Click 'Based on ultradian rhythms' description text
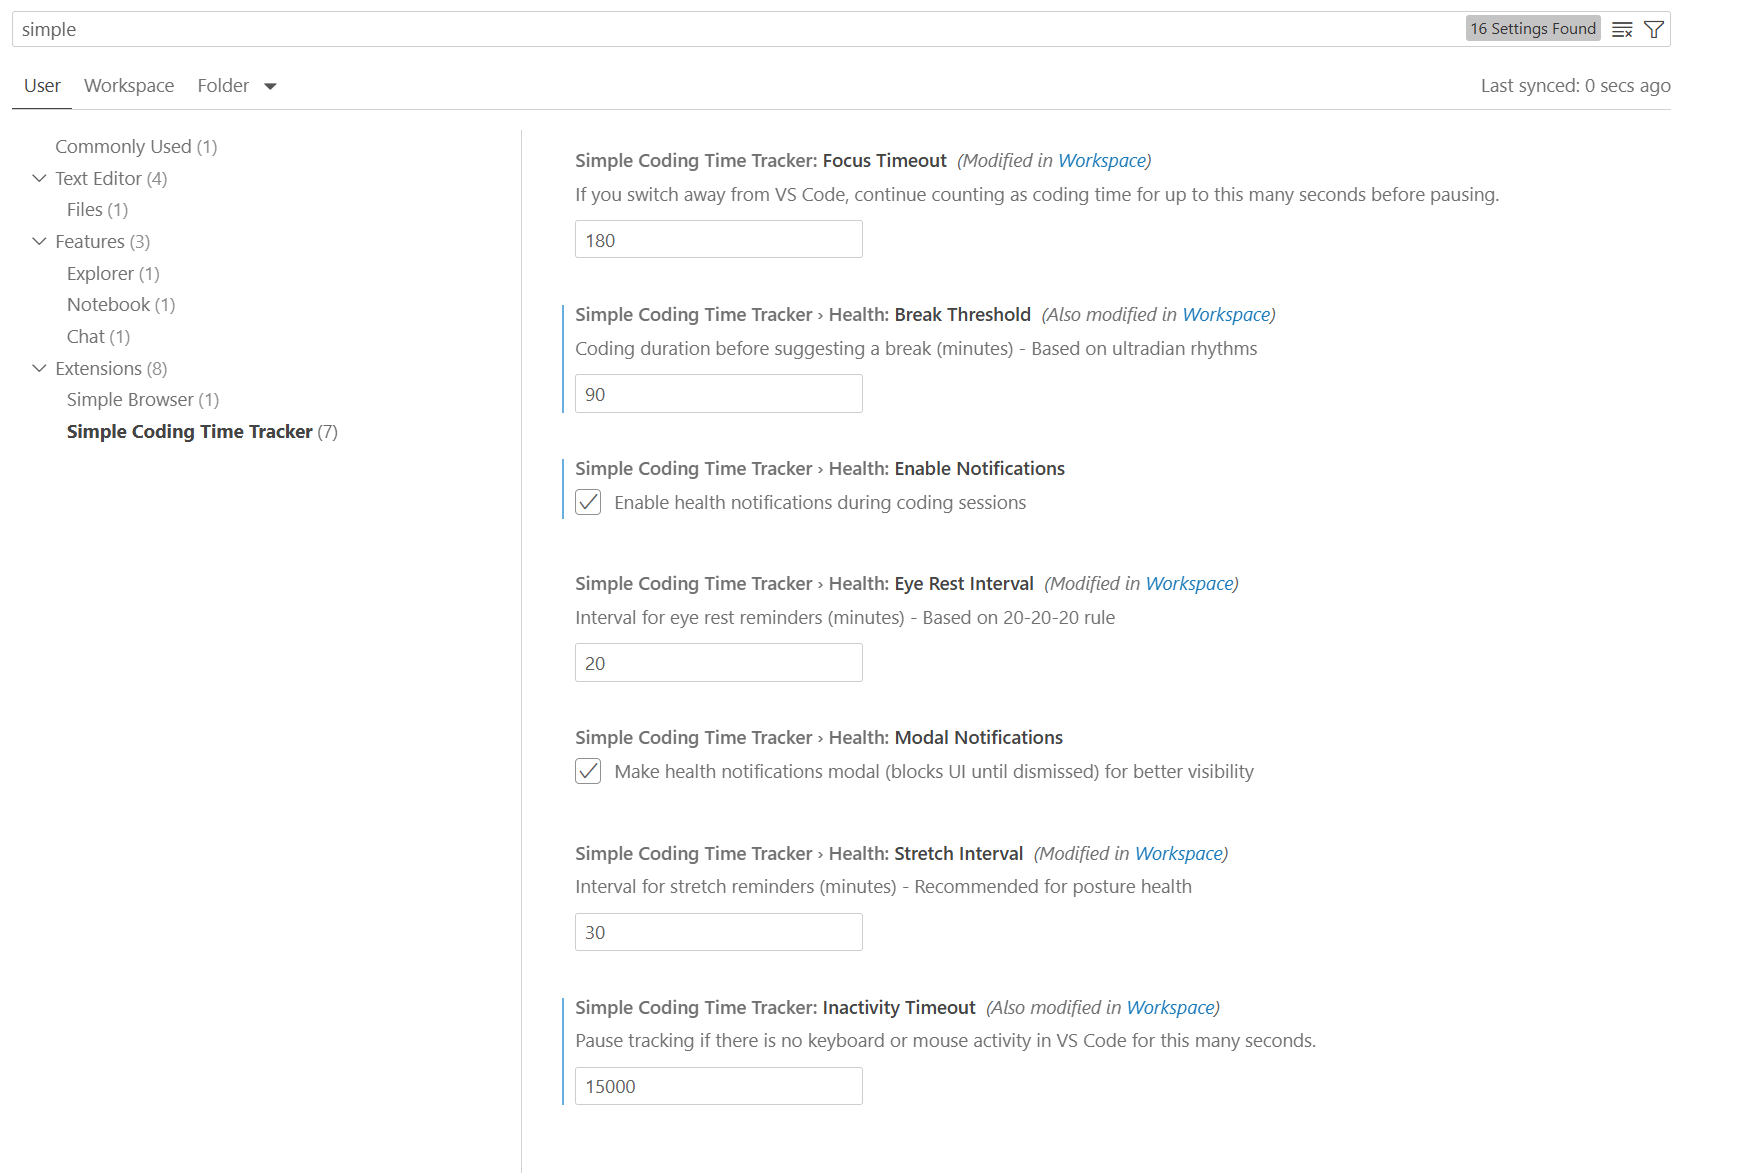The height and width of the screenshot is (1173, 1753). pyautogui.click(x=1144, y=349)
